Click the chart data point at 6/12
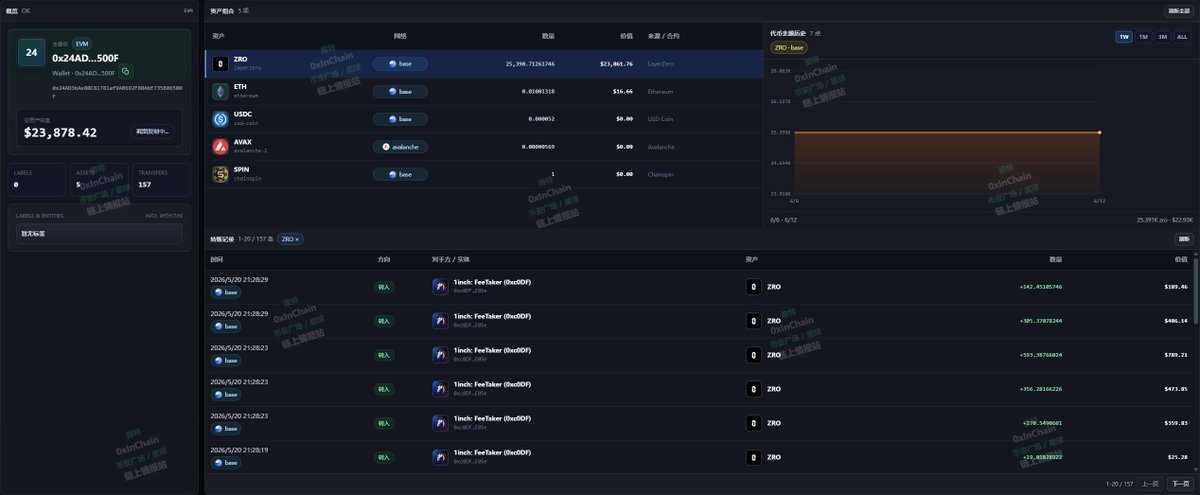The width and height of the screenshot is (1200, 495). [x=1100, y=132]
